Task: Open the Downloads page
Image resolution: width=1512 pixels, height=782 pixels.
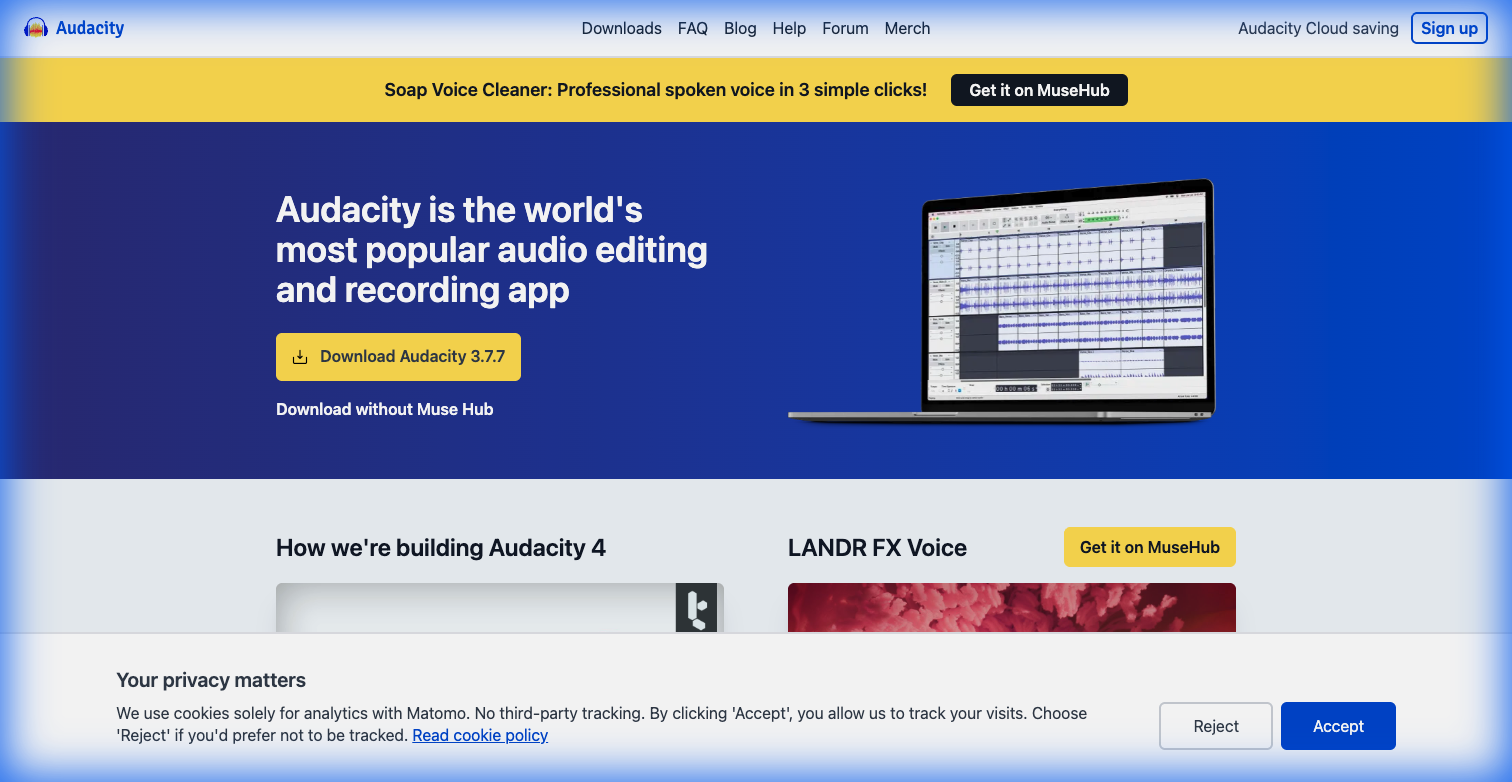Action: tap(621, 28)
